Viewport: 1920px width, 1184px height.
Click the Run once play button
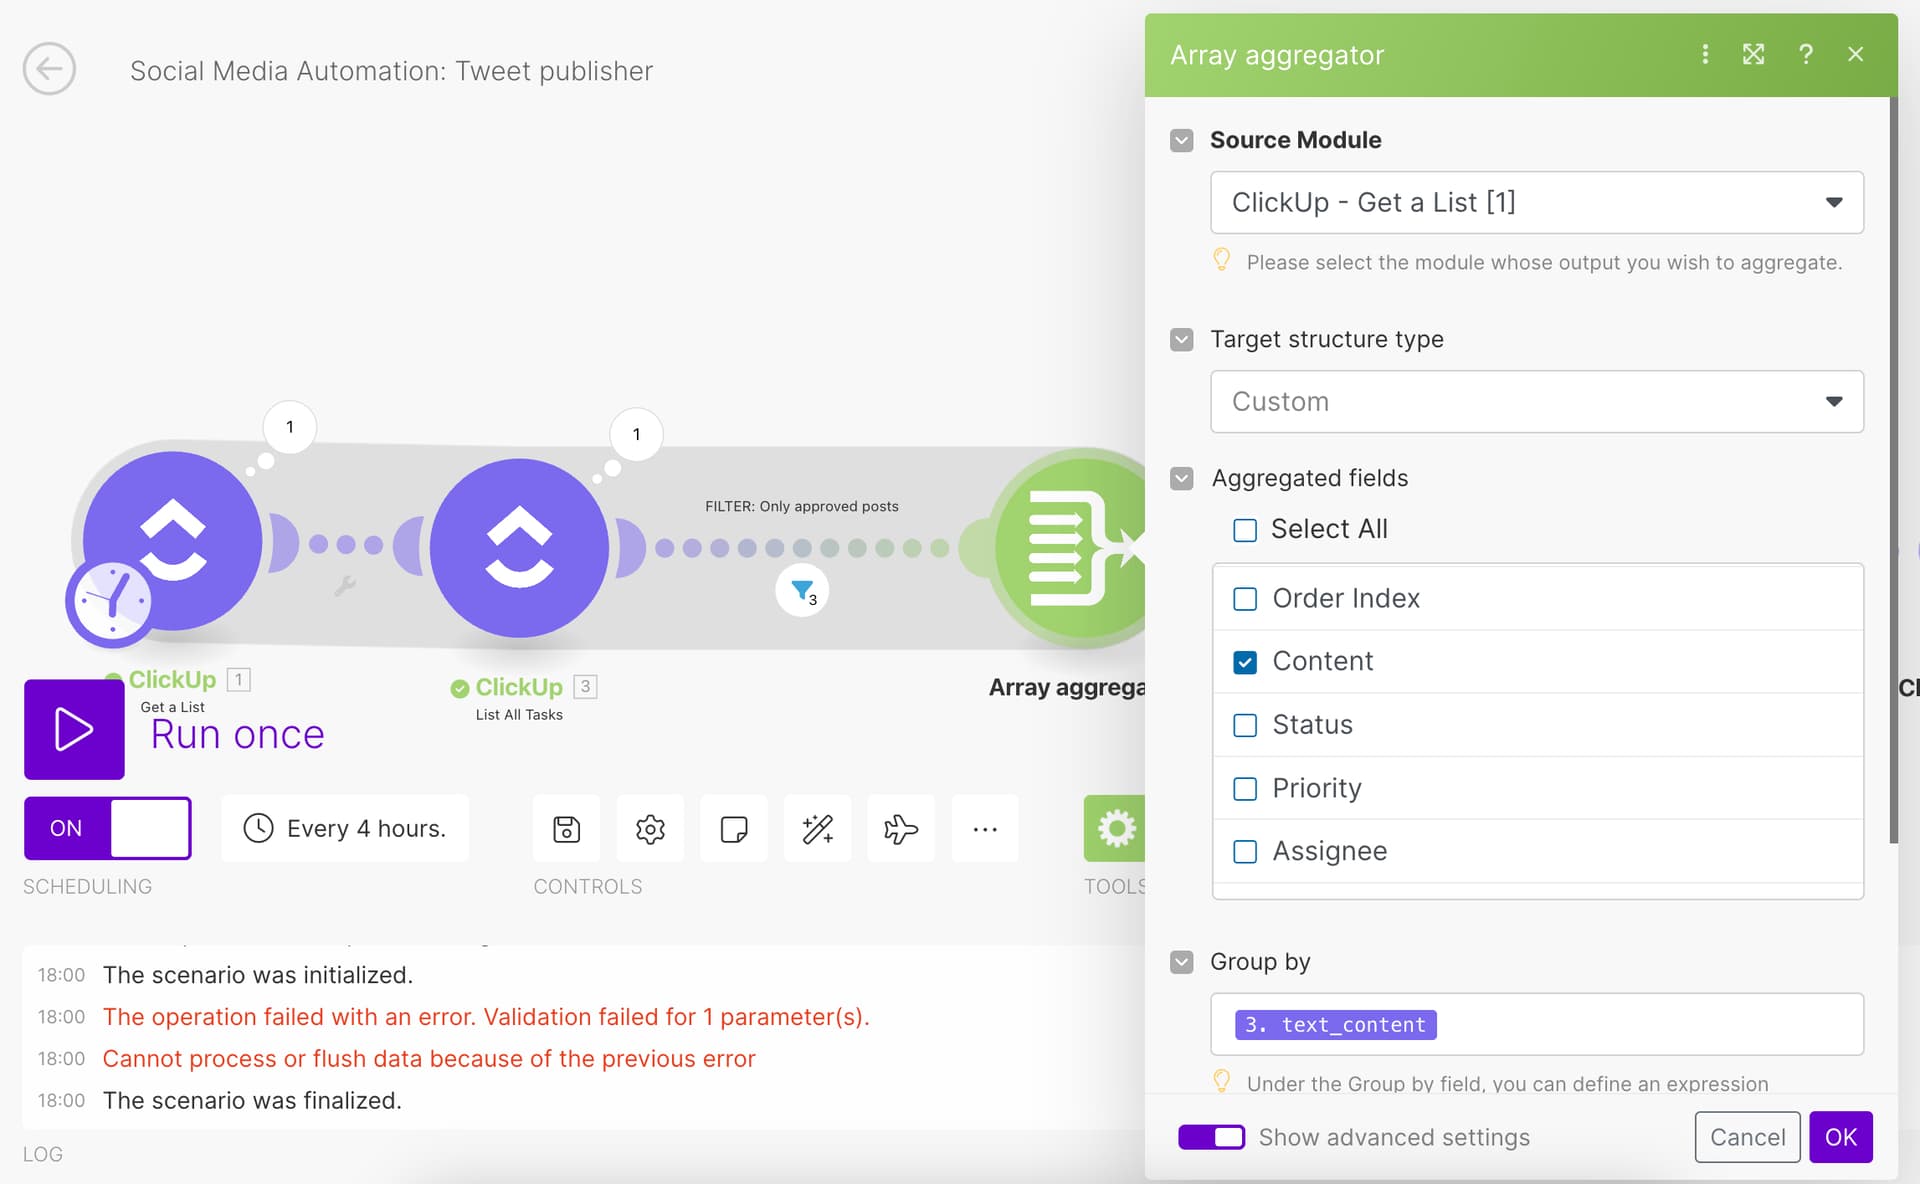click(74, 729)
